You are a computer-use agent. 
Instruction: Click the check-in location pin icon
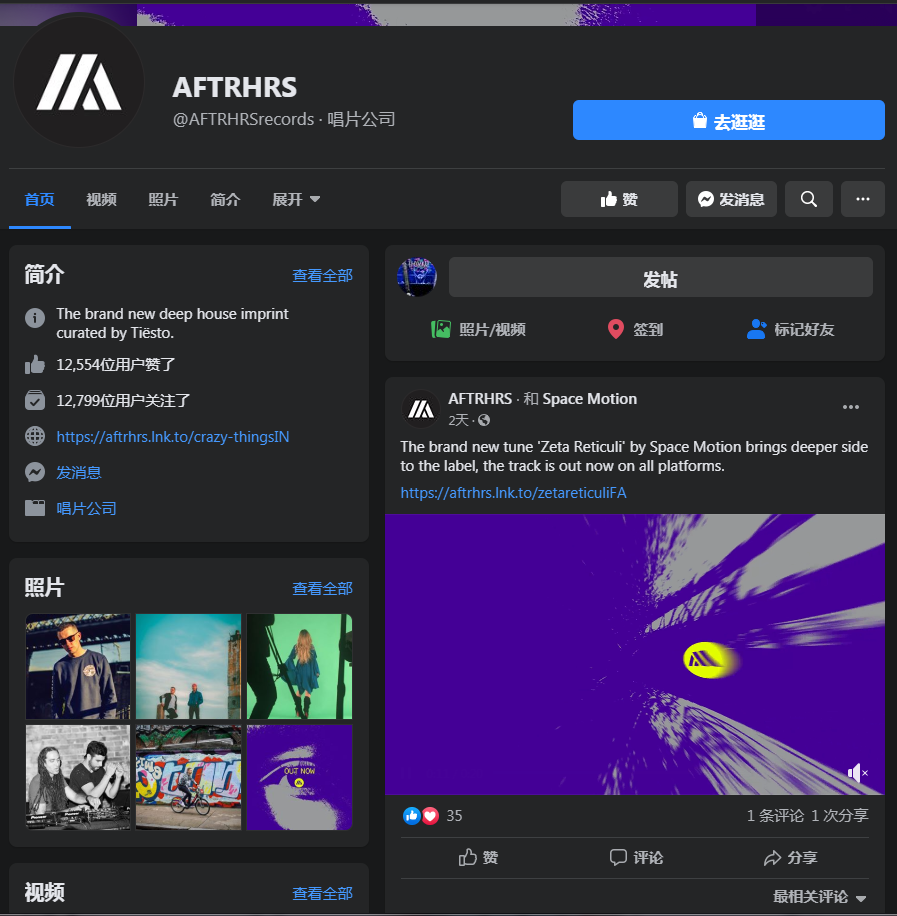615,329
